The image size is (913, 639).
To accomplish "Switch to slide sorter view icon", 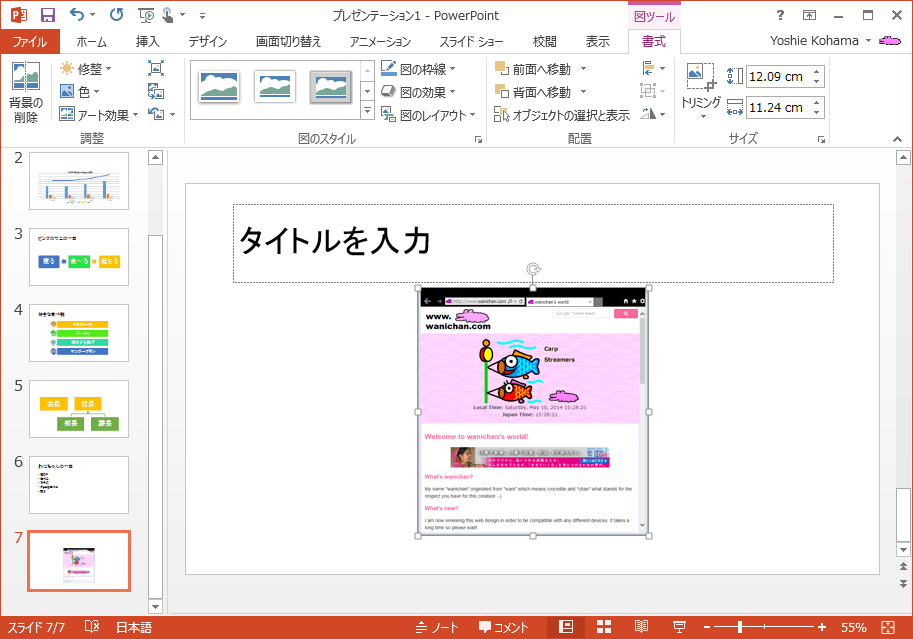I will 604,627.
